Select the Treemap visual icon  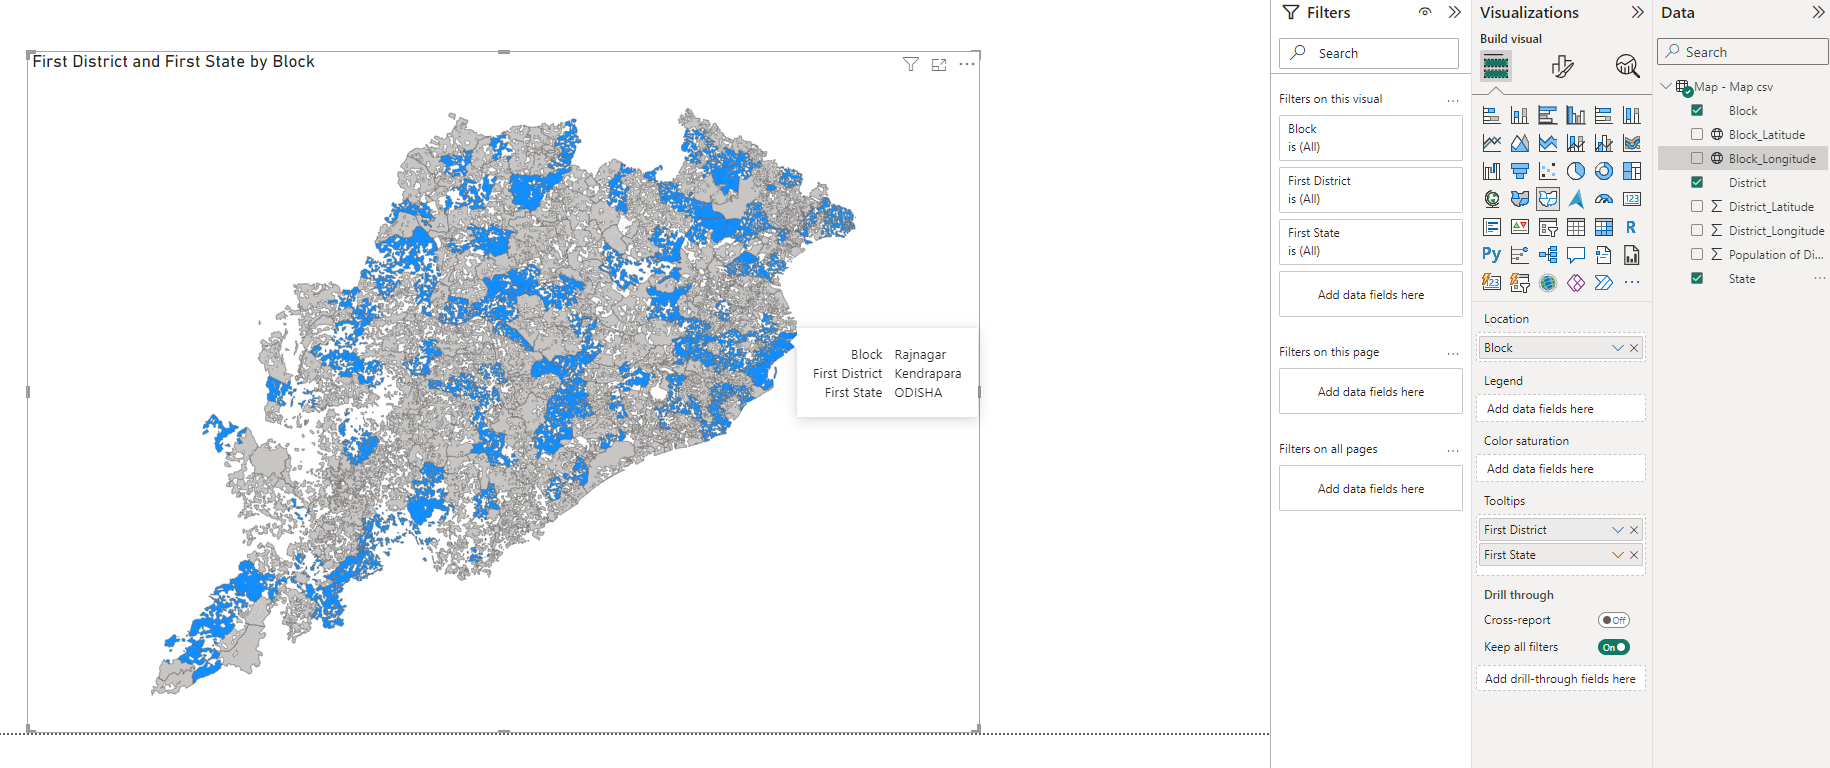[x=1632, y=171]
